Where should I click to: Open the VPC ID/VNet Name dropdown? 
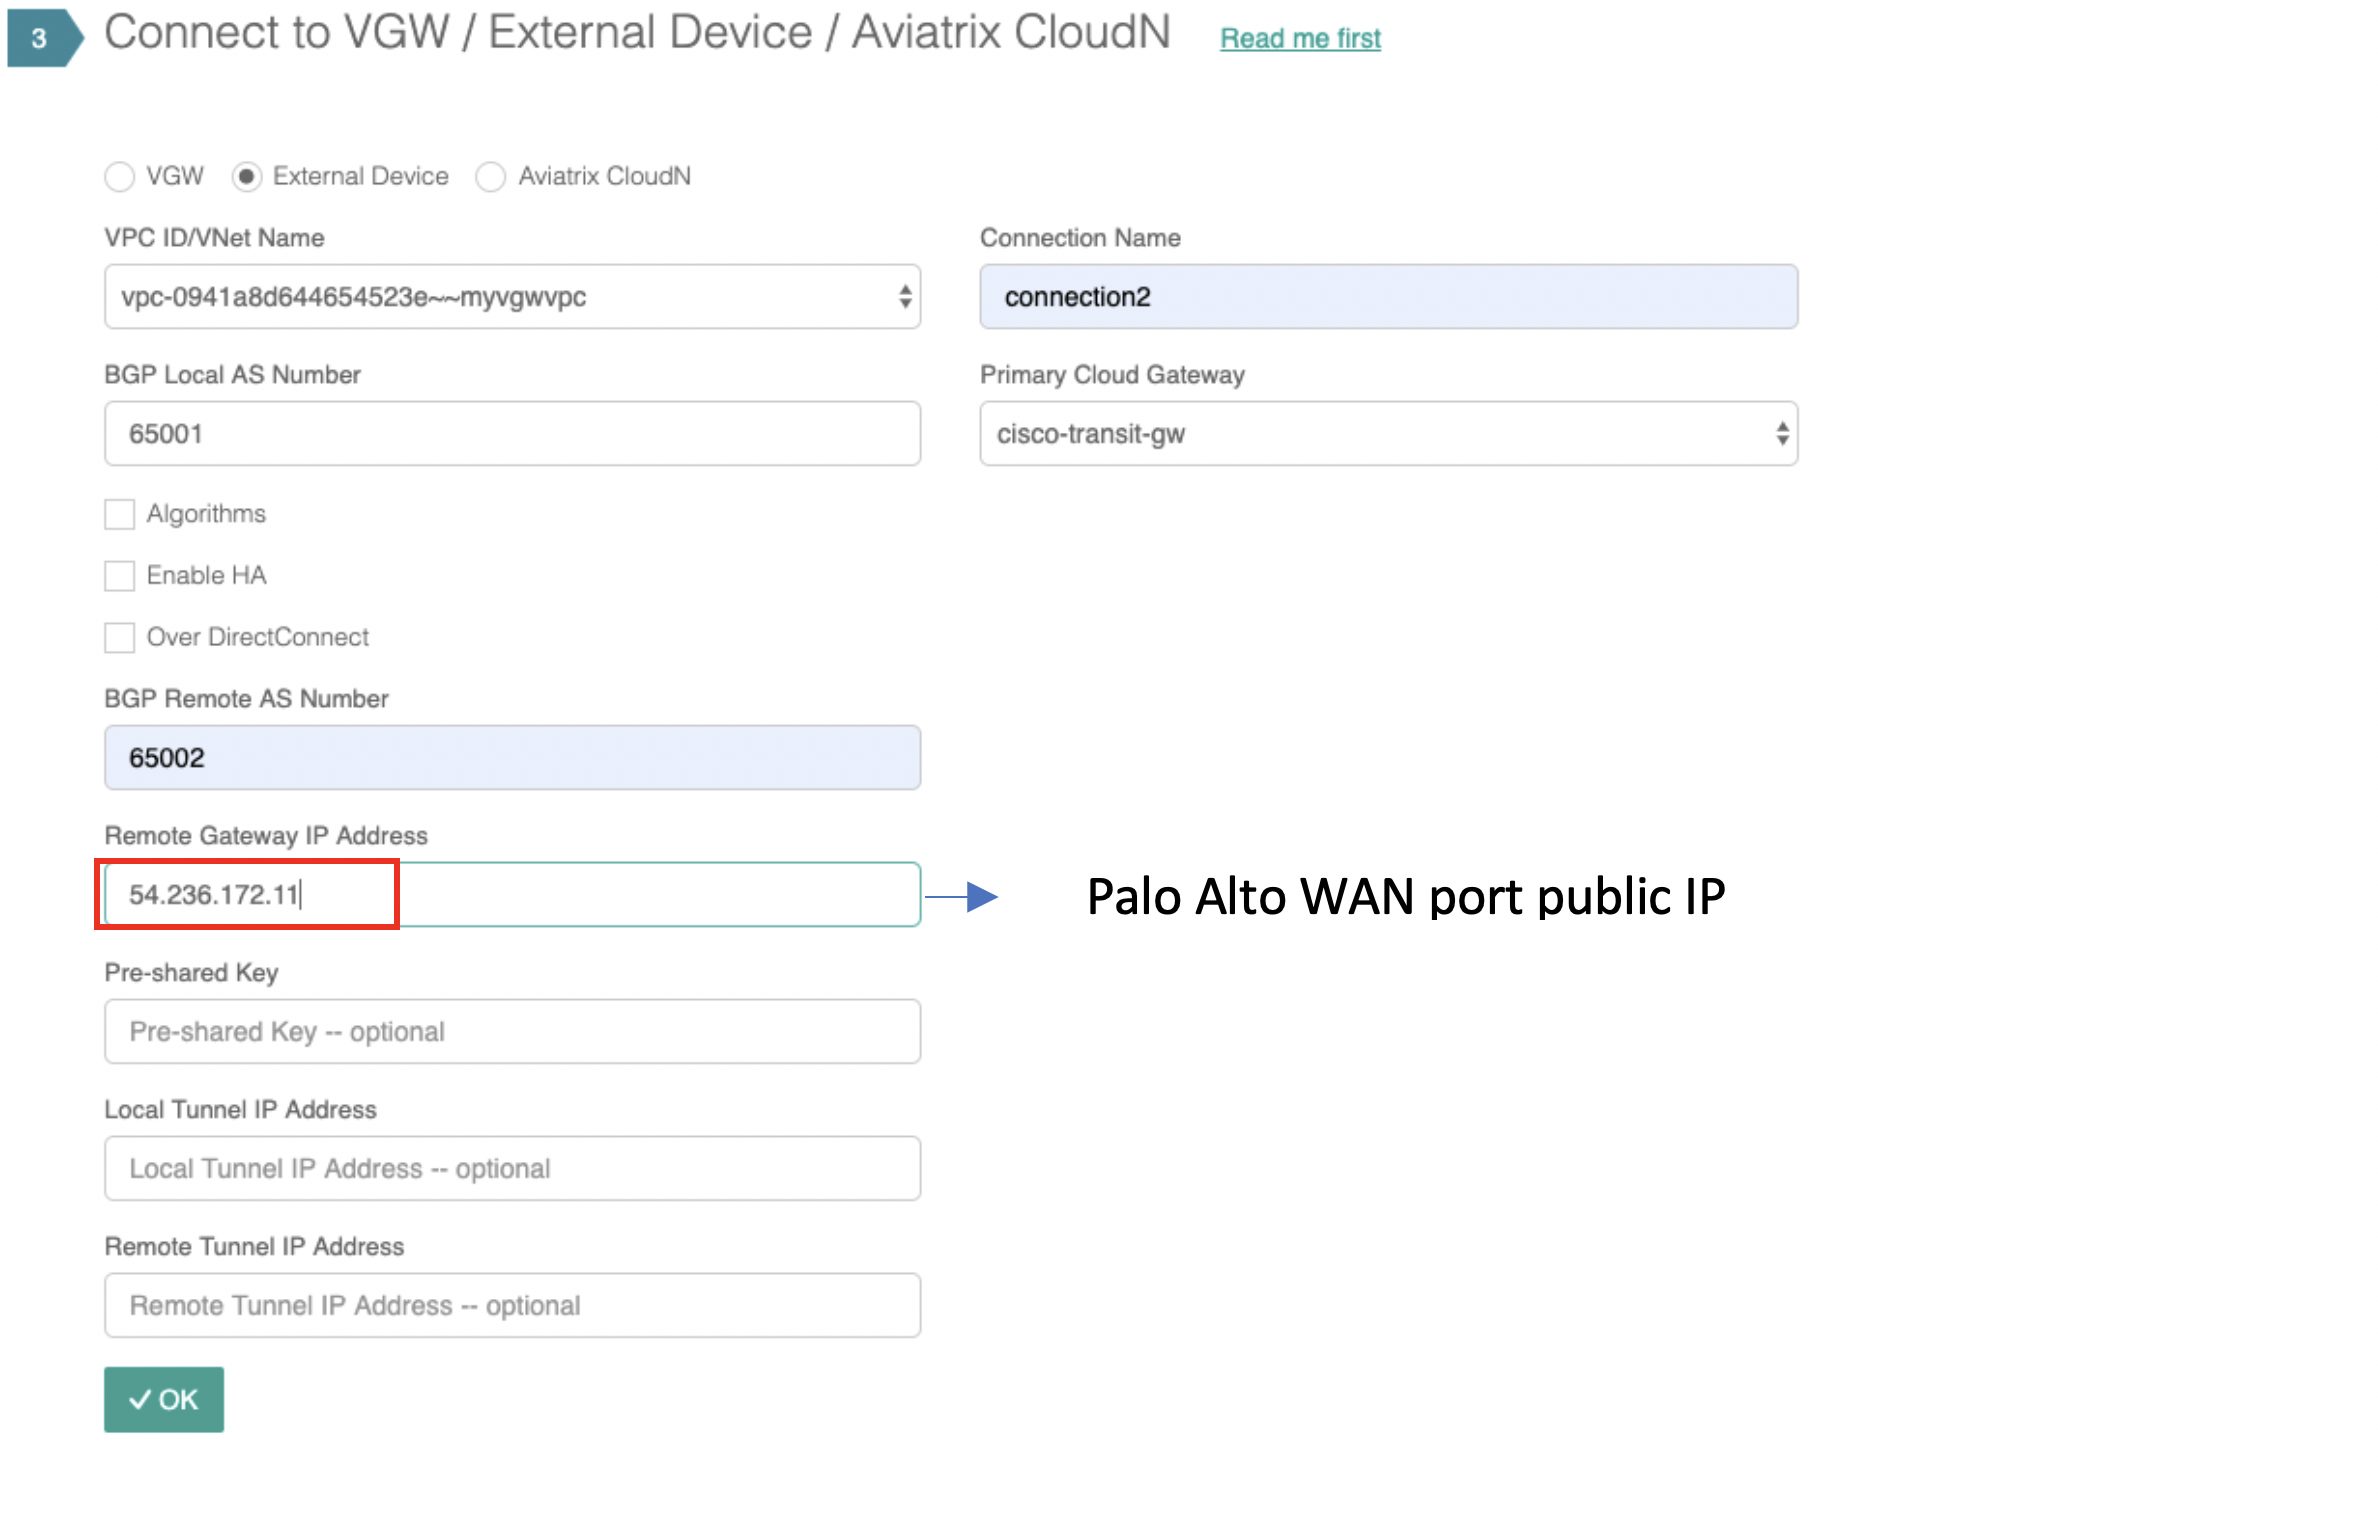coord(510,296)
